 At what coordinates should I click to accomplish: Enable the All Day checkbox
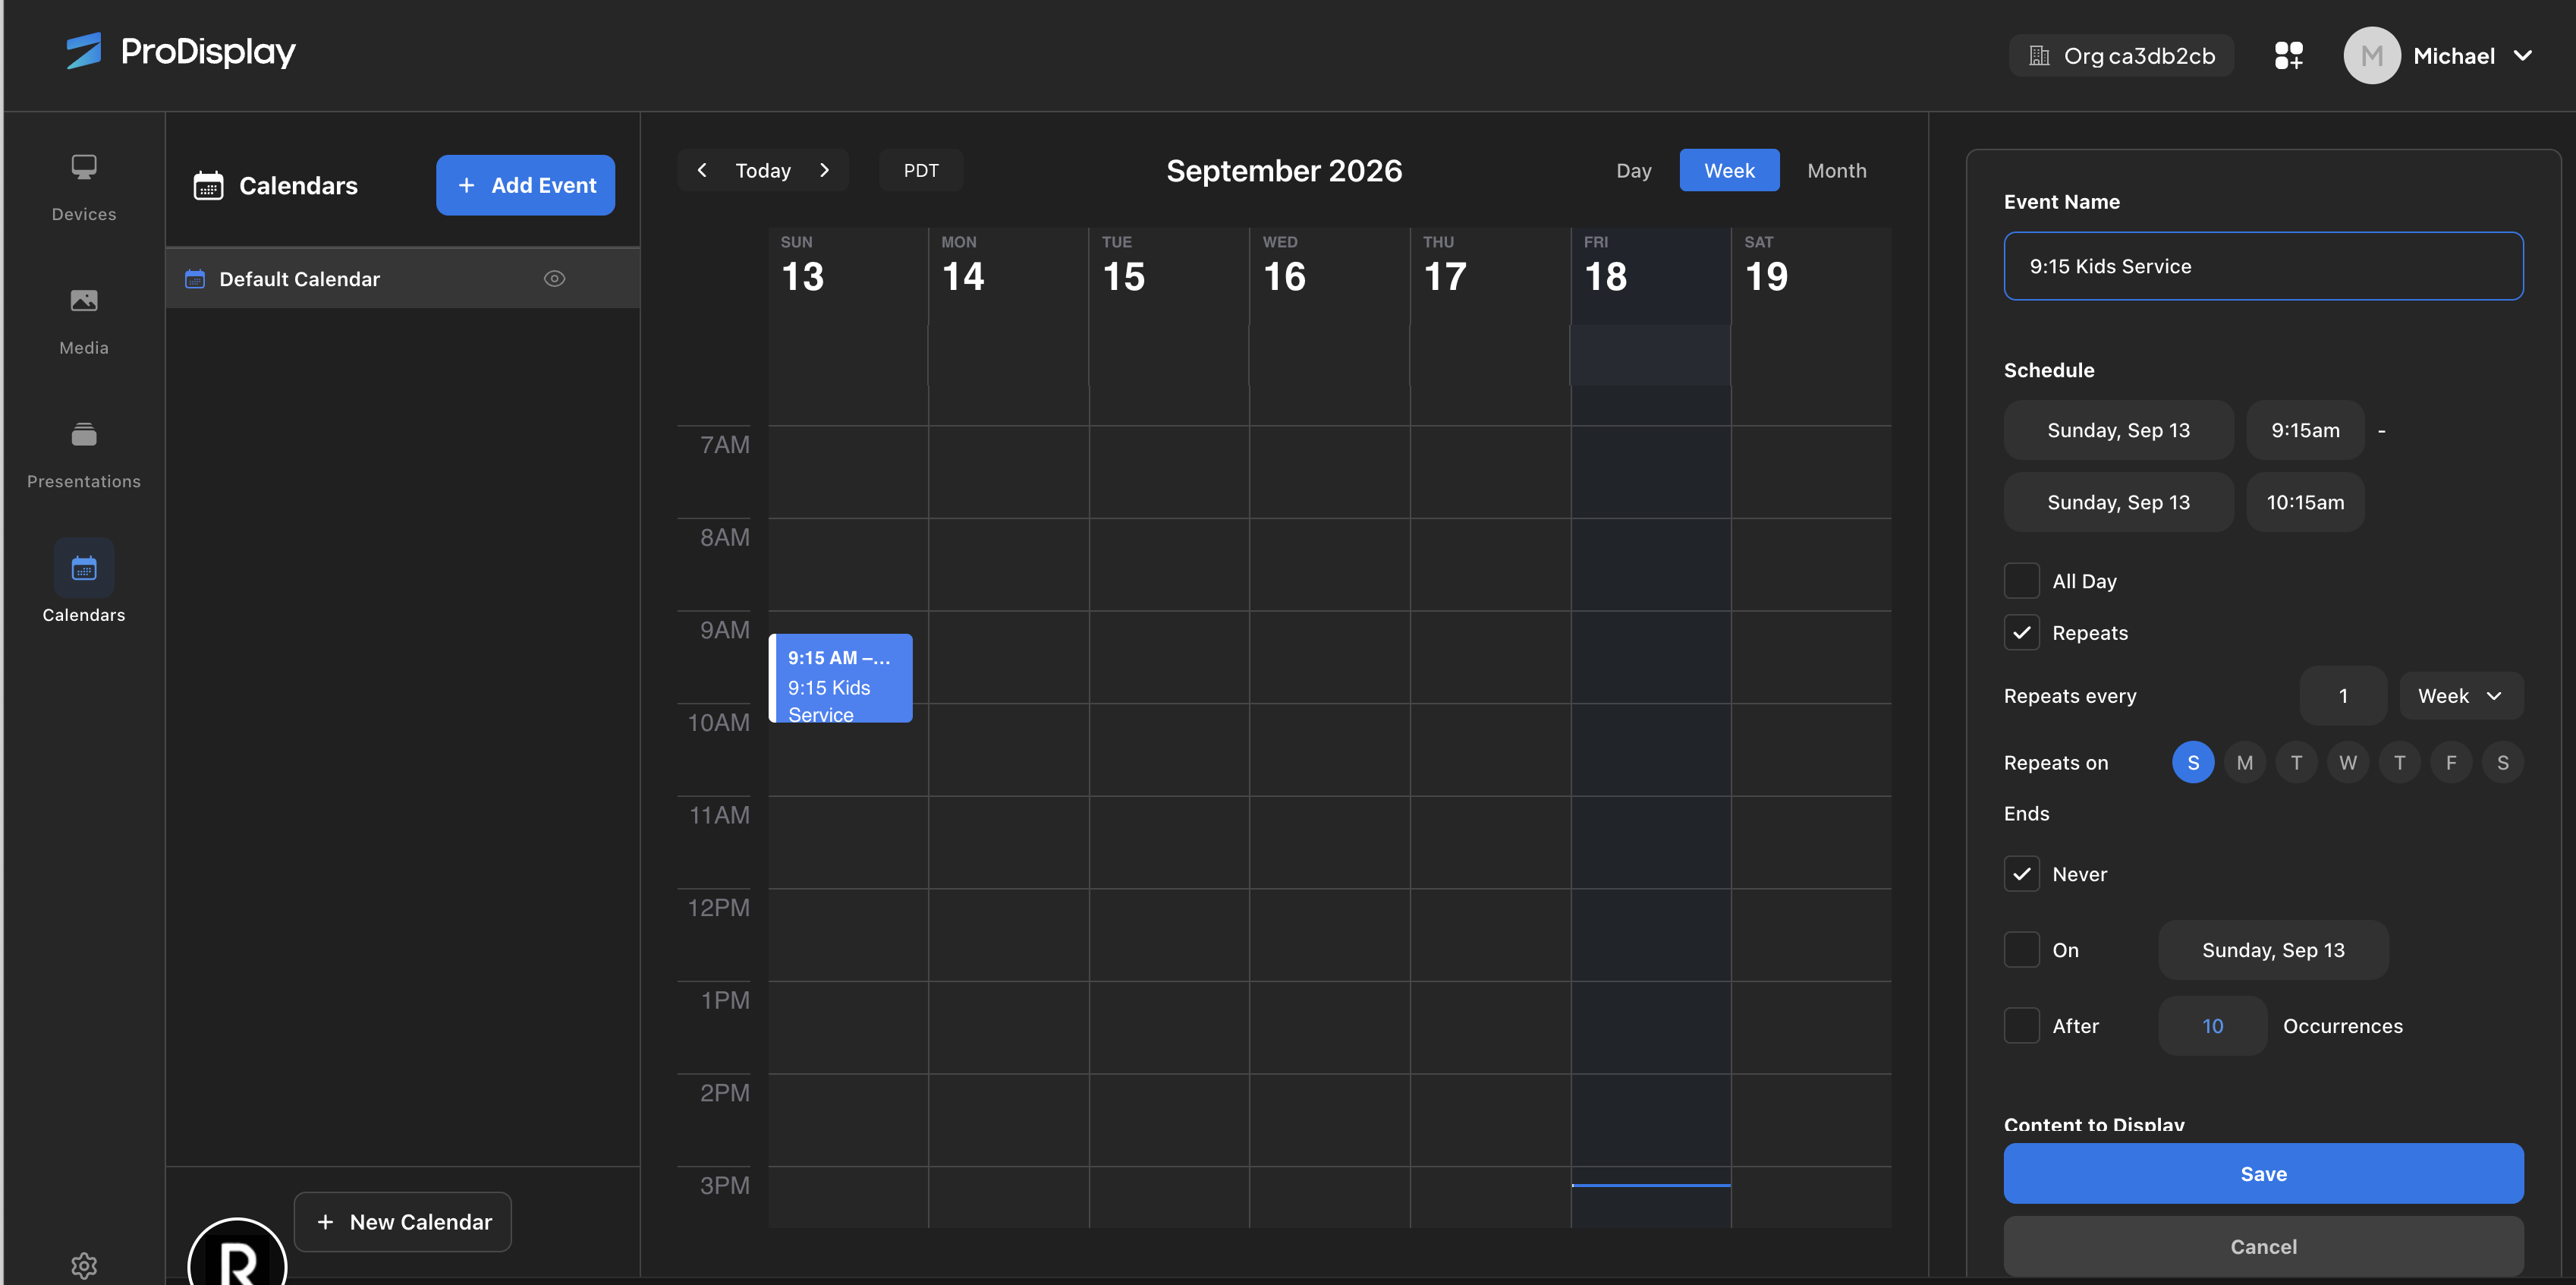tap(2021, 581)
